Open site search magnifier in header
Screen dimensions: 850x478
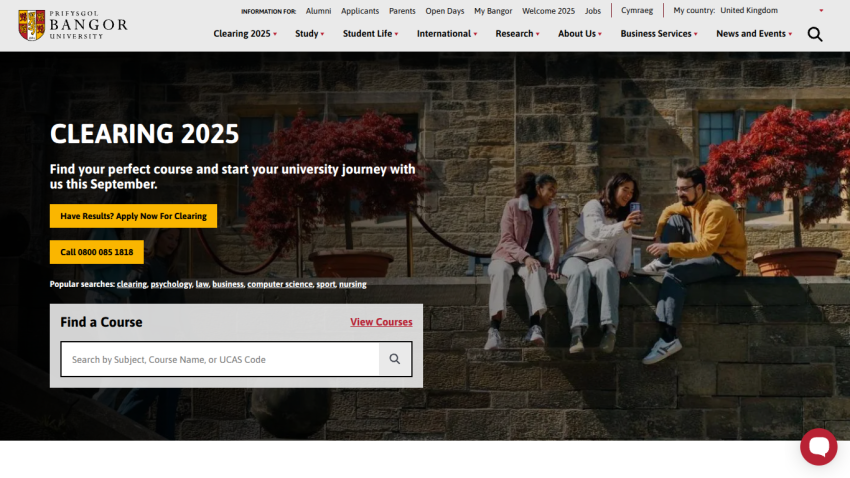pos(815,34)
